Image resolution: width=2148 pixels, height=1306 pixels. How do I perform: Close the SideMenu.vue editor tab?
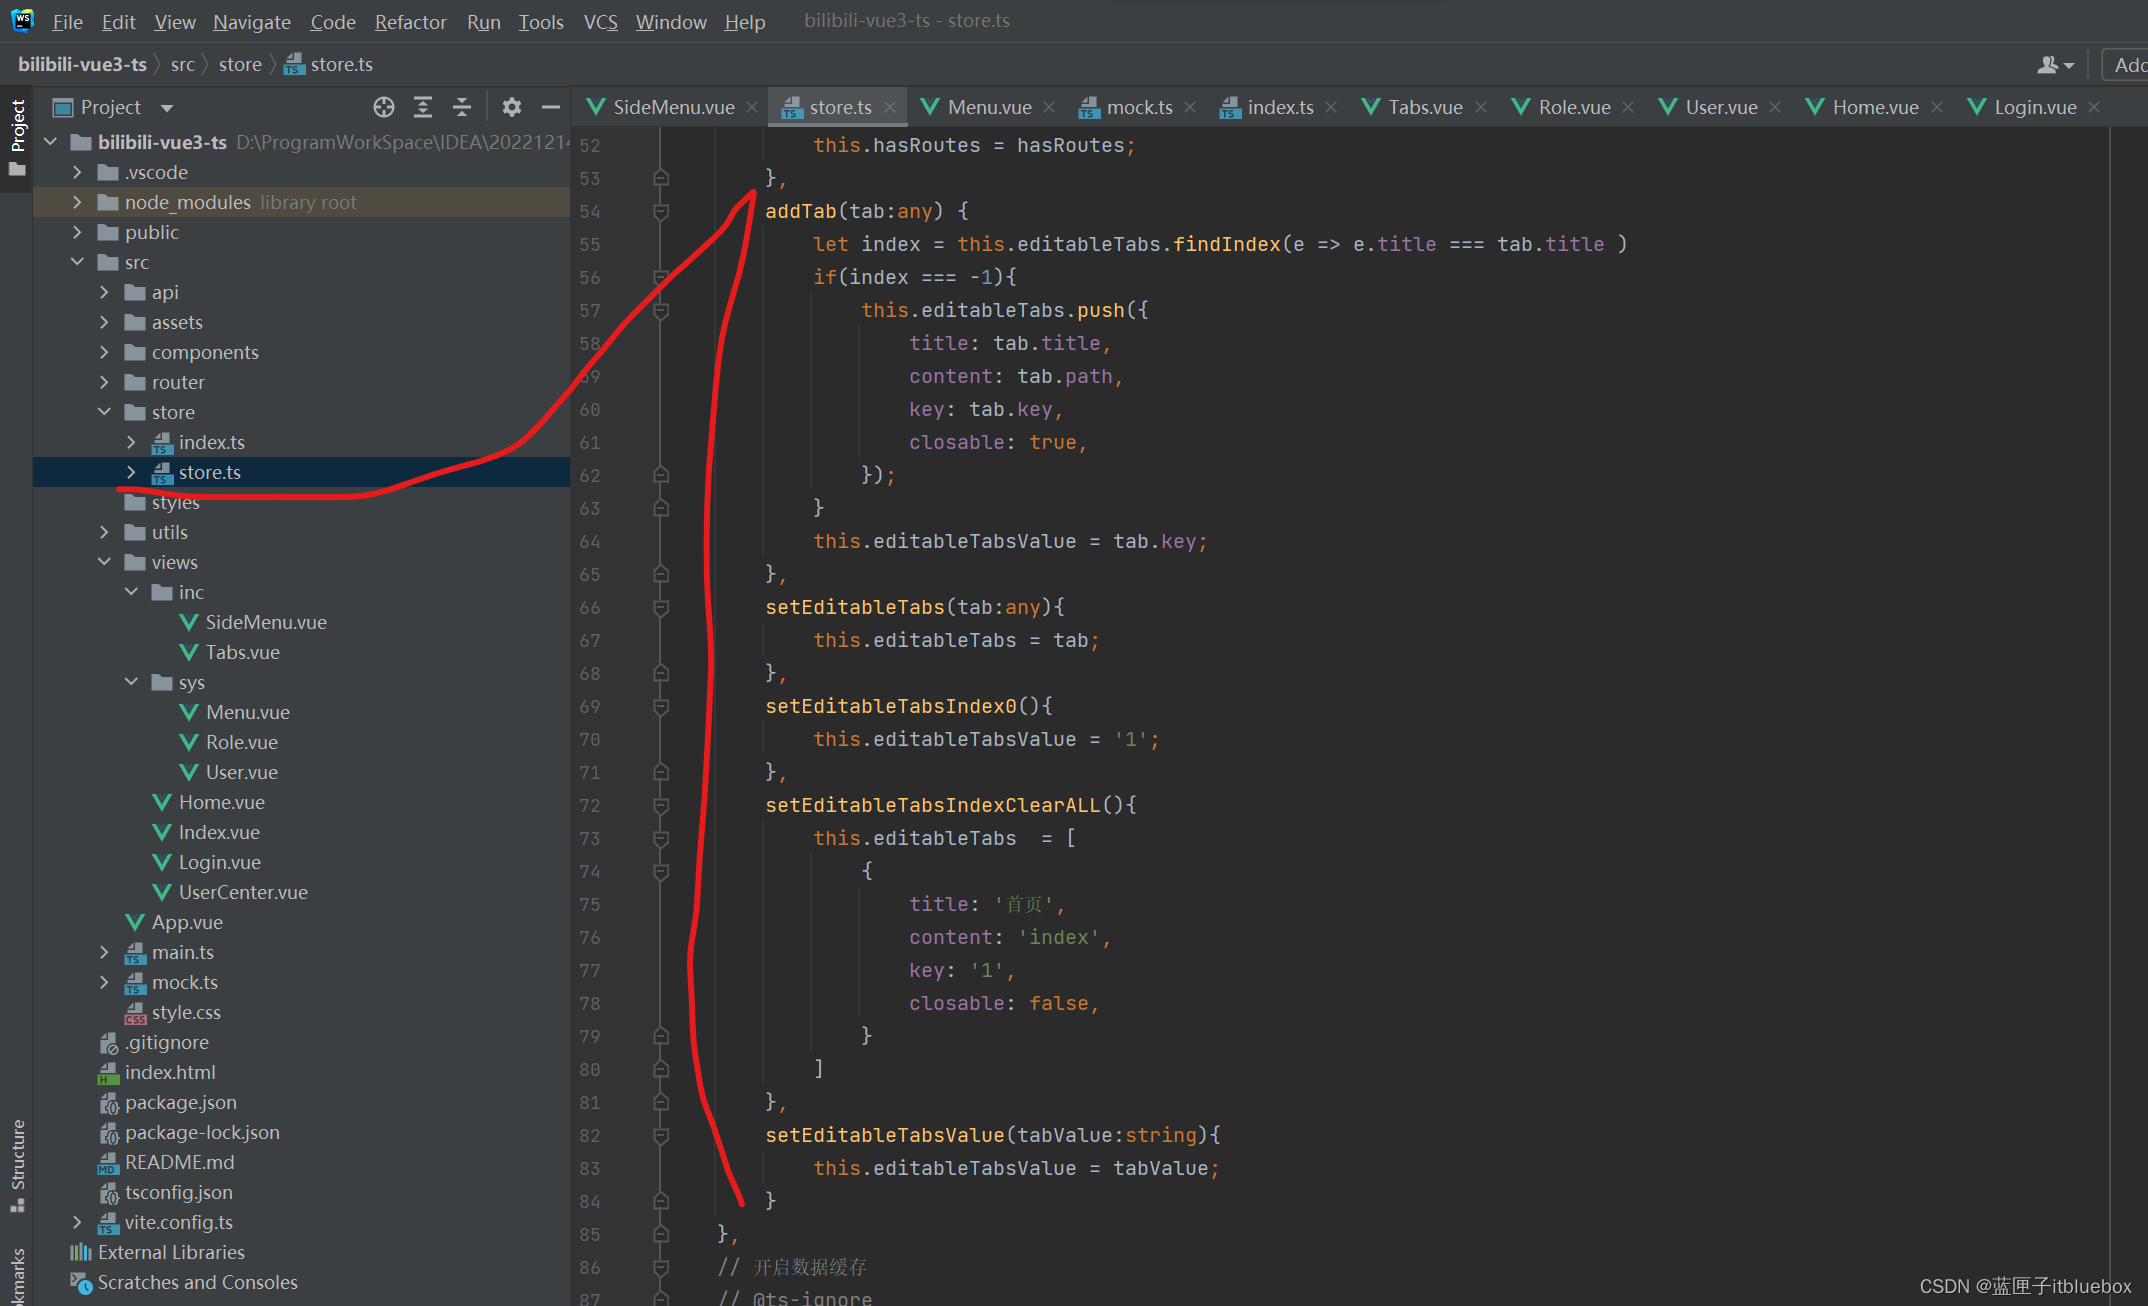tap(752, 107)
